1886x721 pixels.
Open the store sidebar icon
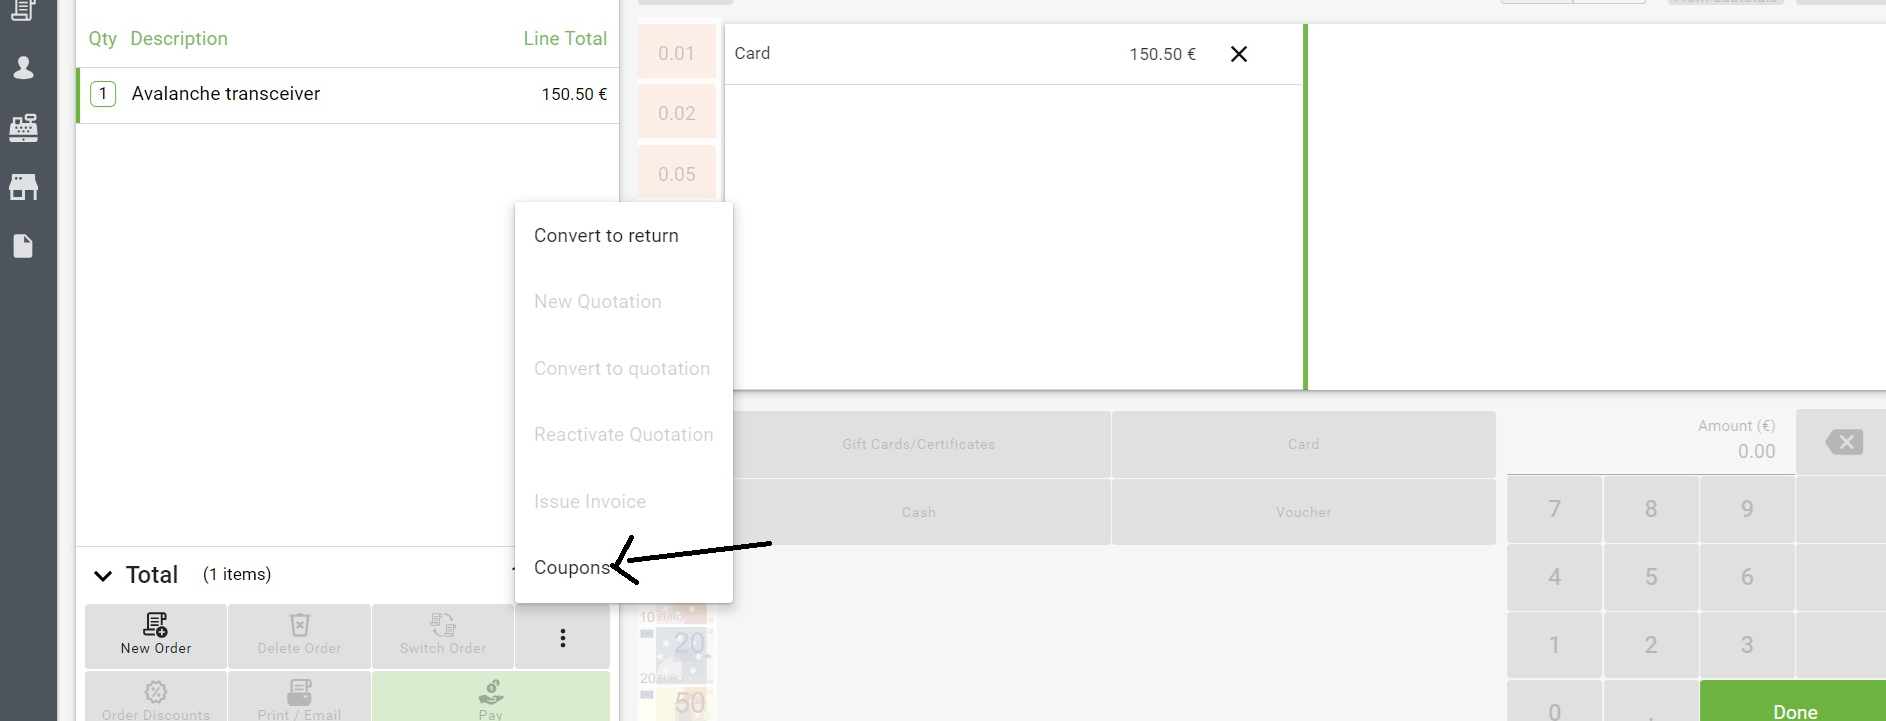23,187
